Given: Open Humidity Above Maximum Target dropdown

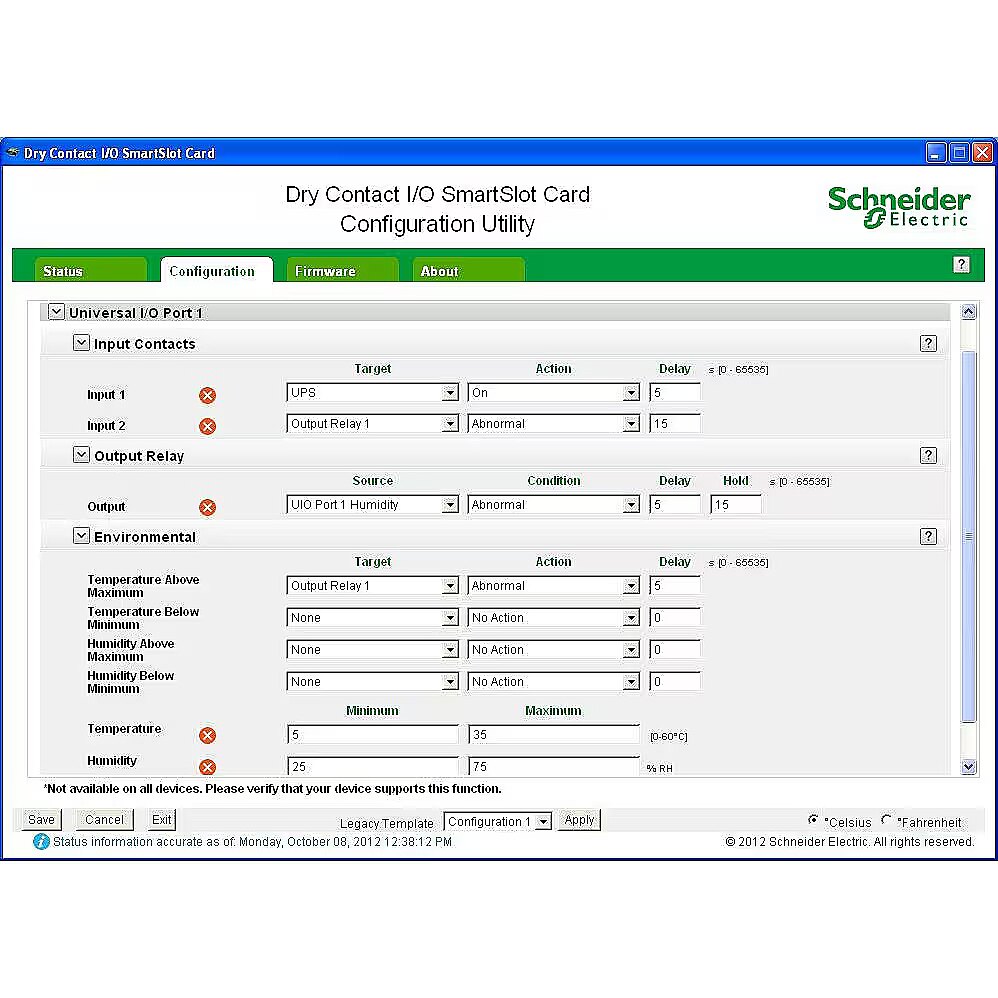Looking at the screenshot, I should click(372, 650).
